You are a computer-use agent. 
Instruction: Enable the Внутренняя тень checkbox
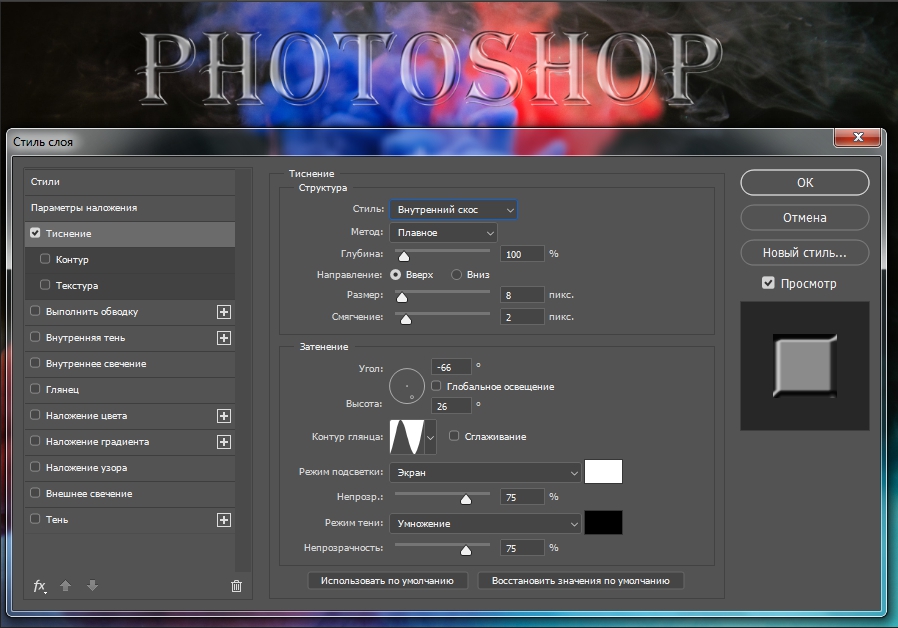[x=36, y=337]
